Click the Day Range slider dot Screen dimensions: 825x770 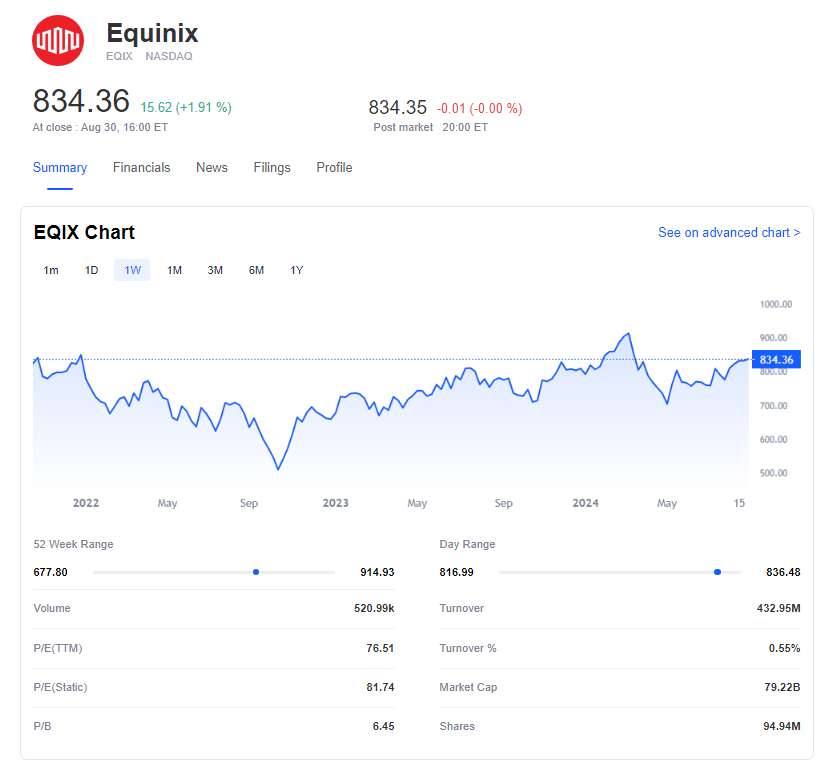coord(717,572)
